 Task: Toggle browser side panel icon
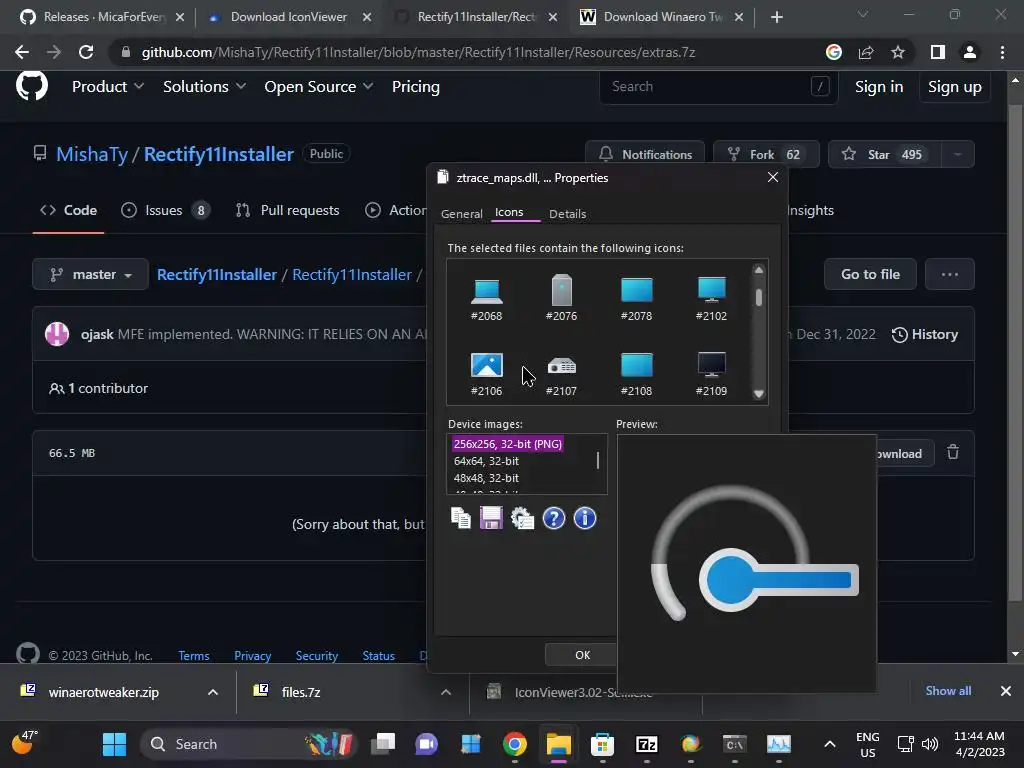coord(938,52)
